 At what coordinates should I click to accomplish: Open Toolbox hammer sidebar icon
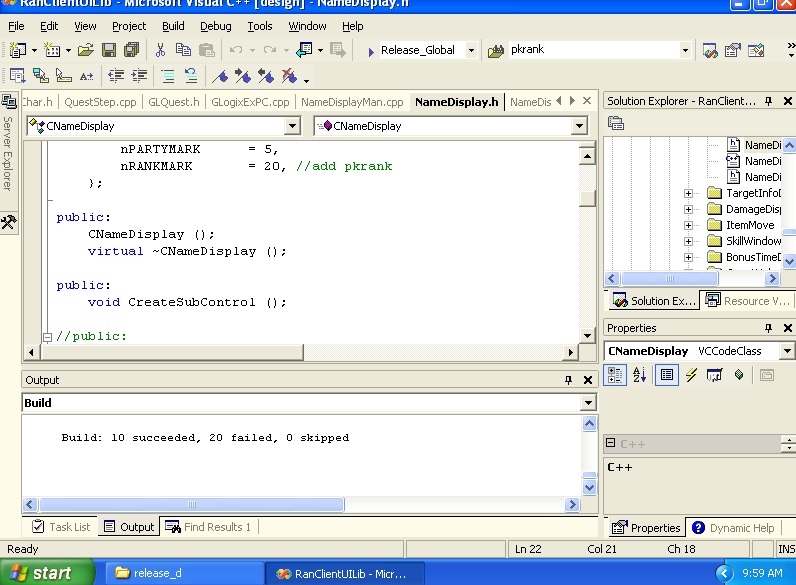pos(9,221)
